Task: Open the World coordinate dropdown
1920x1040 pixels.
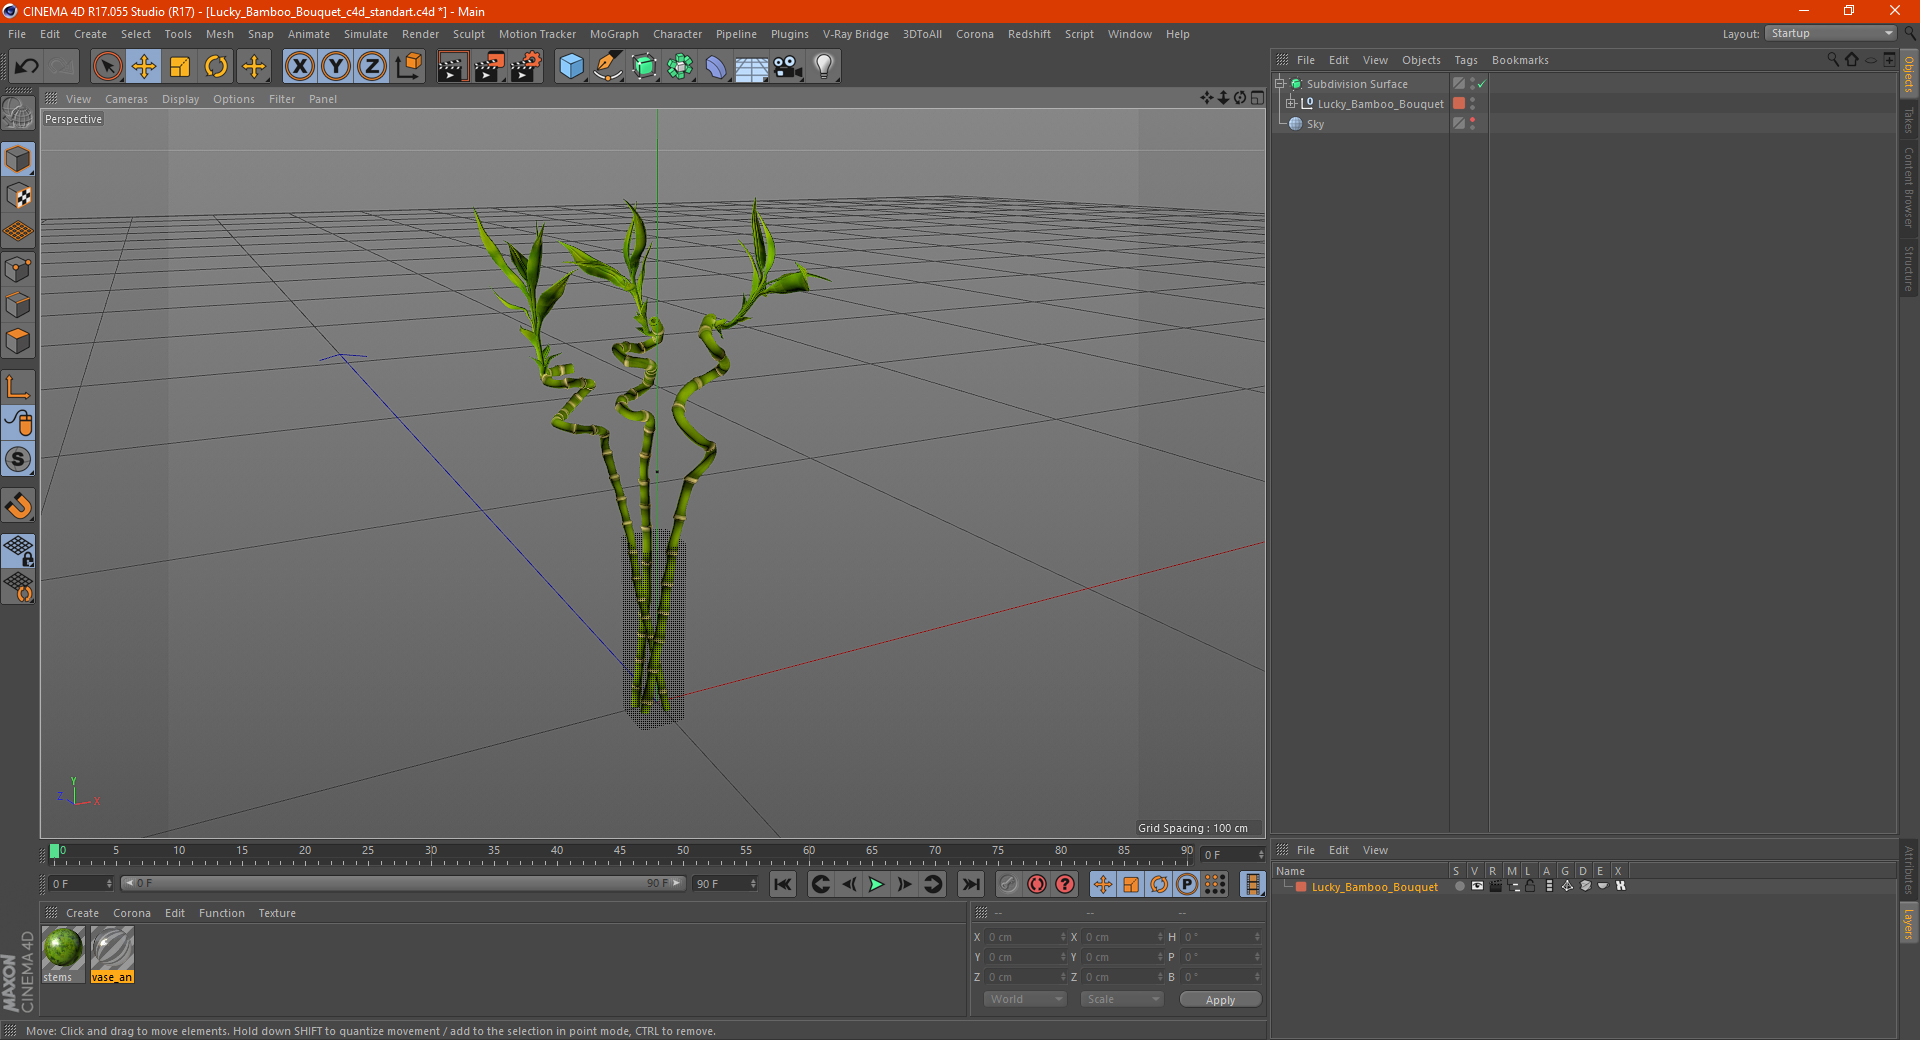Action: point(1025,999)
